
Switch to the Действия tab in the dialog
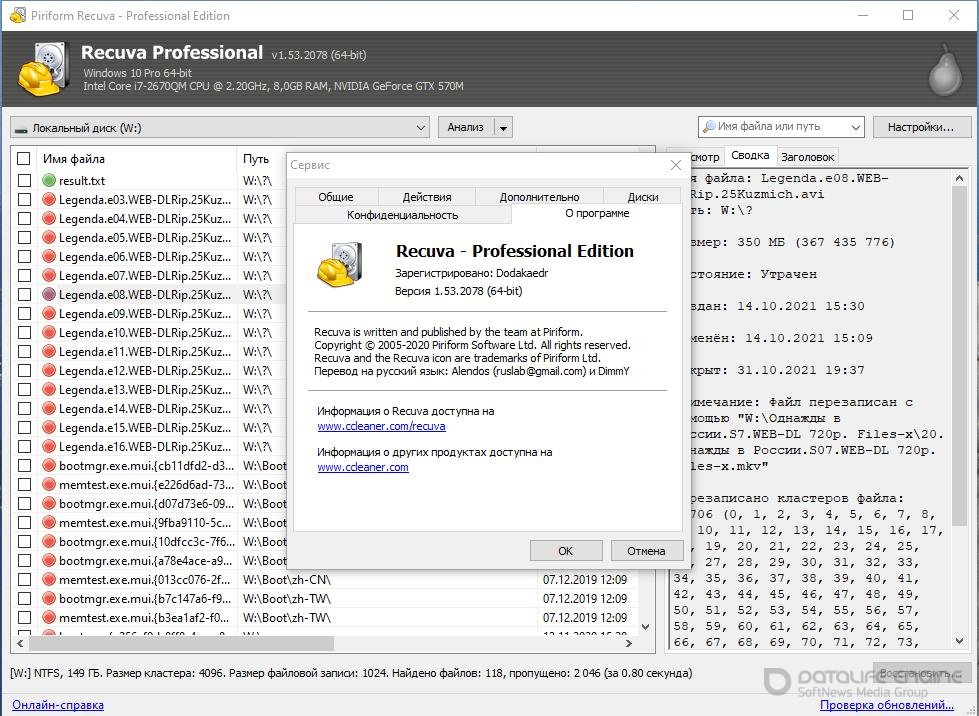(427, 197)
